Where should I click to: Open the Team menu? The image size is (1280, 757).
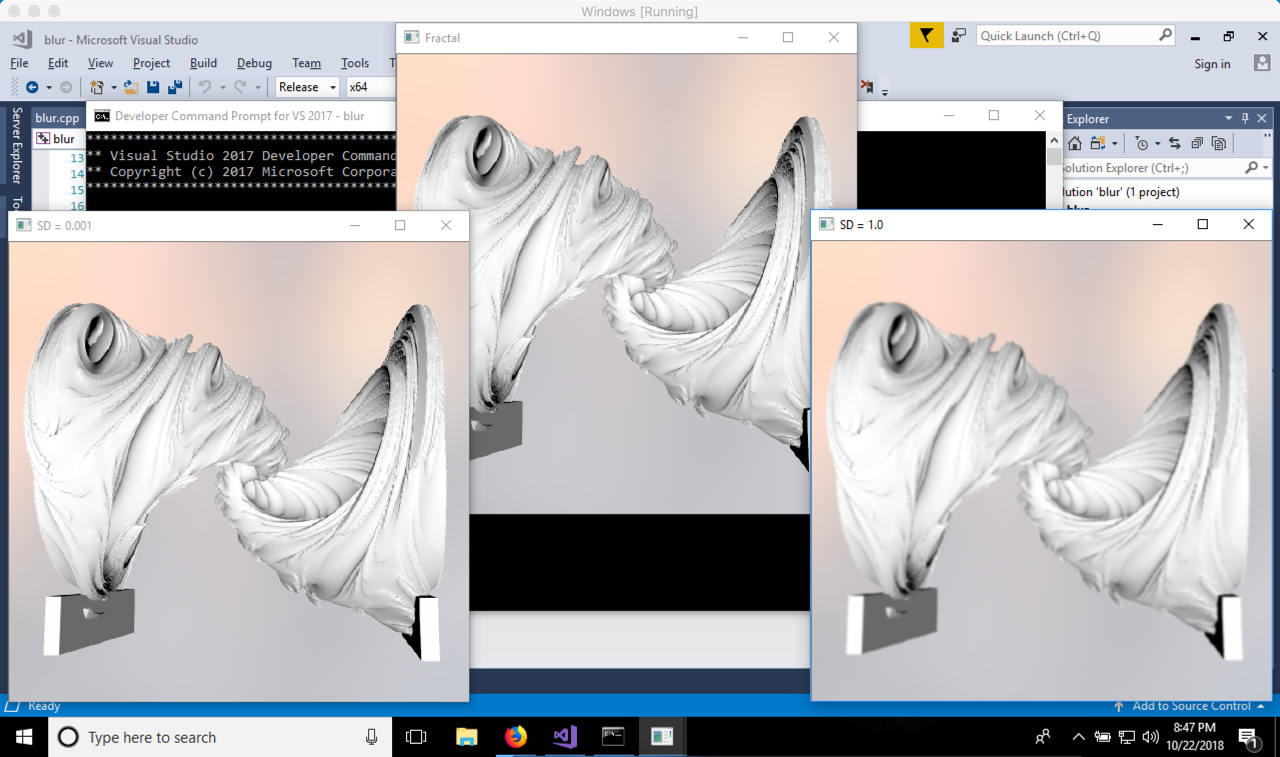tap(307, 63)
